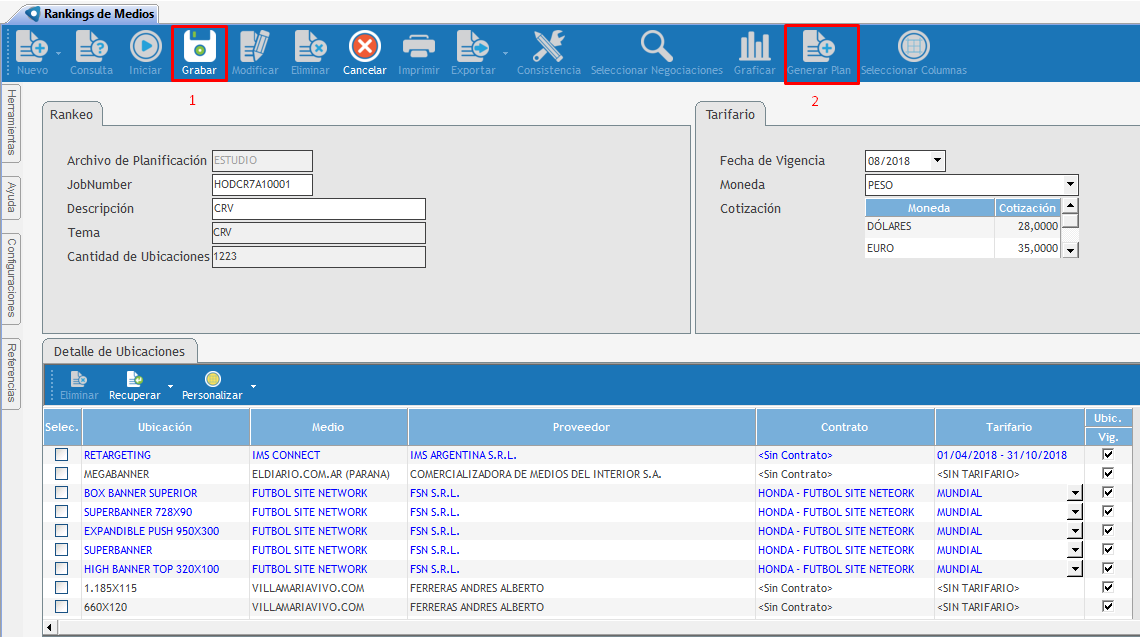Open the Fecha de Vigencia dropdown
The image size is (1140, 637).
(x=937, y=161)
